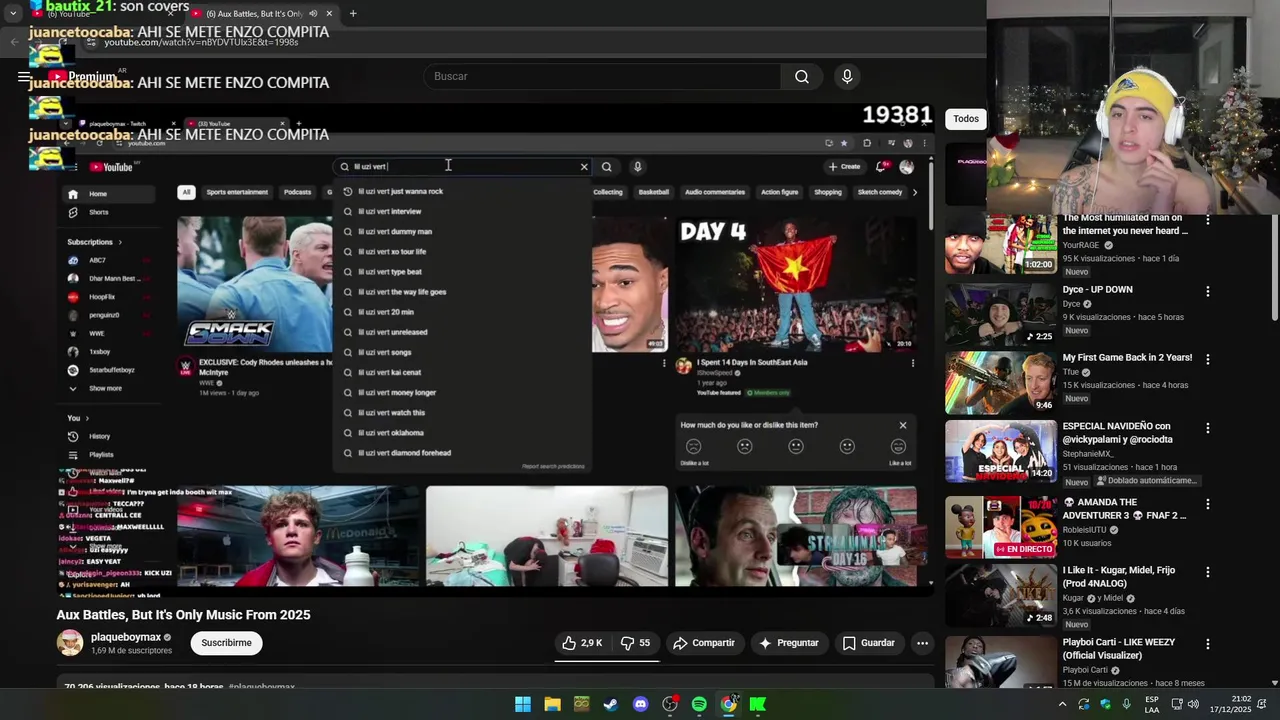Open Windows Start menu
This screenshot has width=1280, height=720.
pos(523,704)
